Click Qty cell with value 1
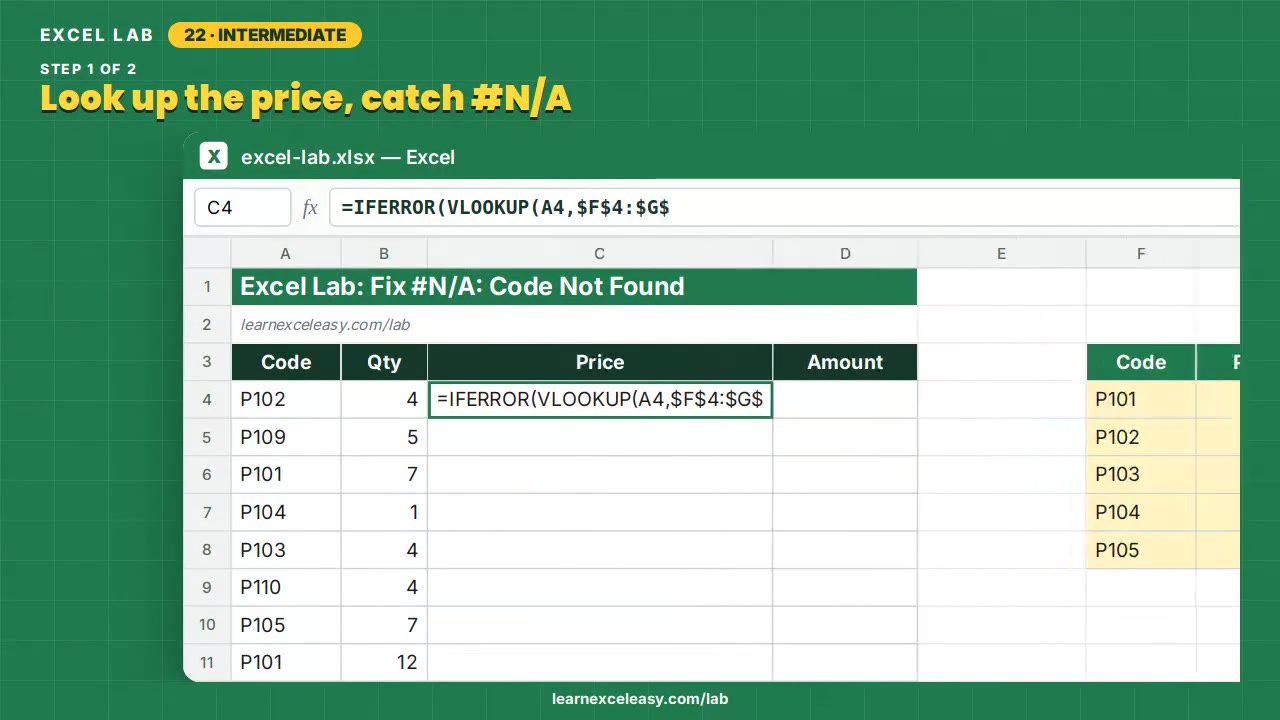Image resolution: width=1280 pixels, height=720 pixels. 384,512
